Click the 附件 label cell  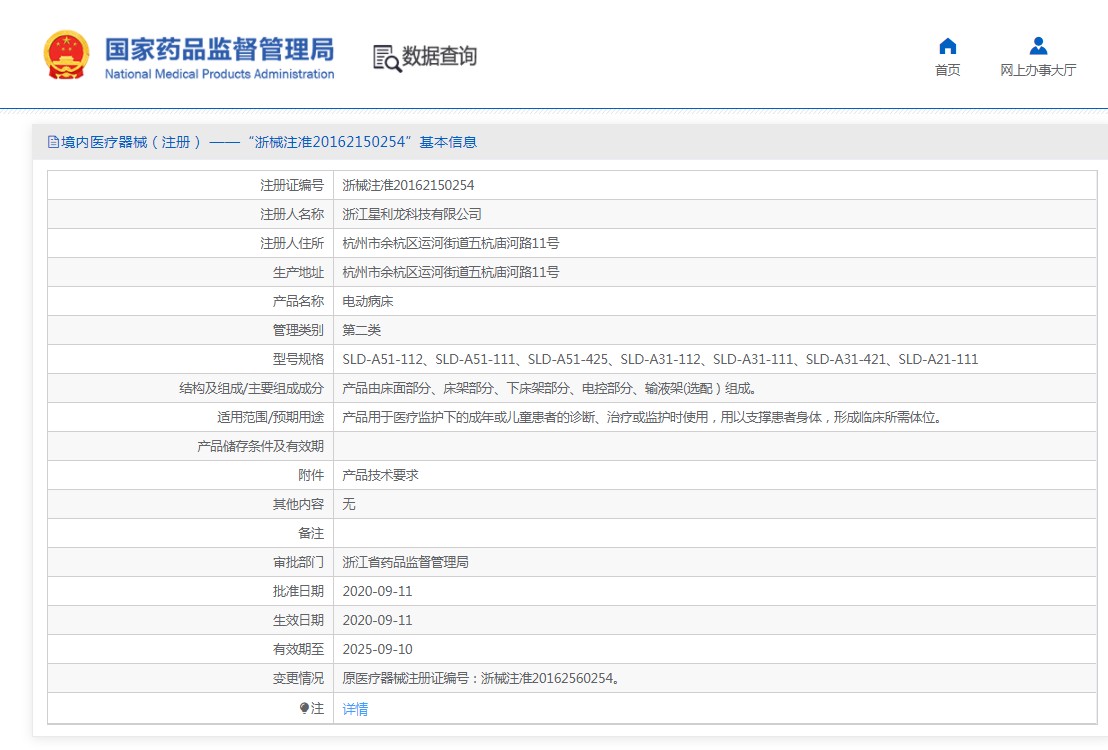tap(191, 475)
